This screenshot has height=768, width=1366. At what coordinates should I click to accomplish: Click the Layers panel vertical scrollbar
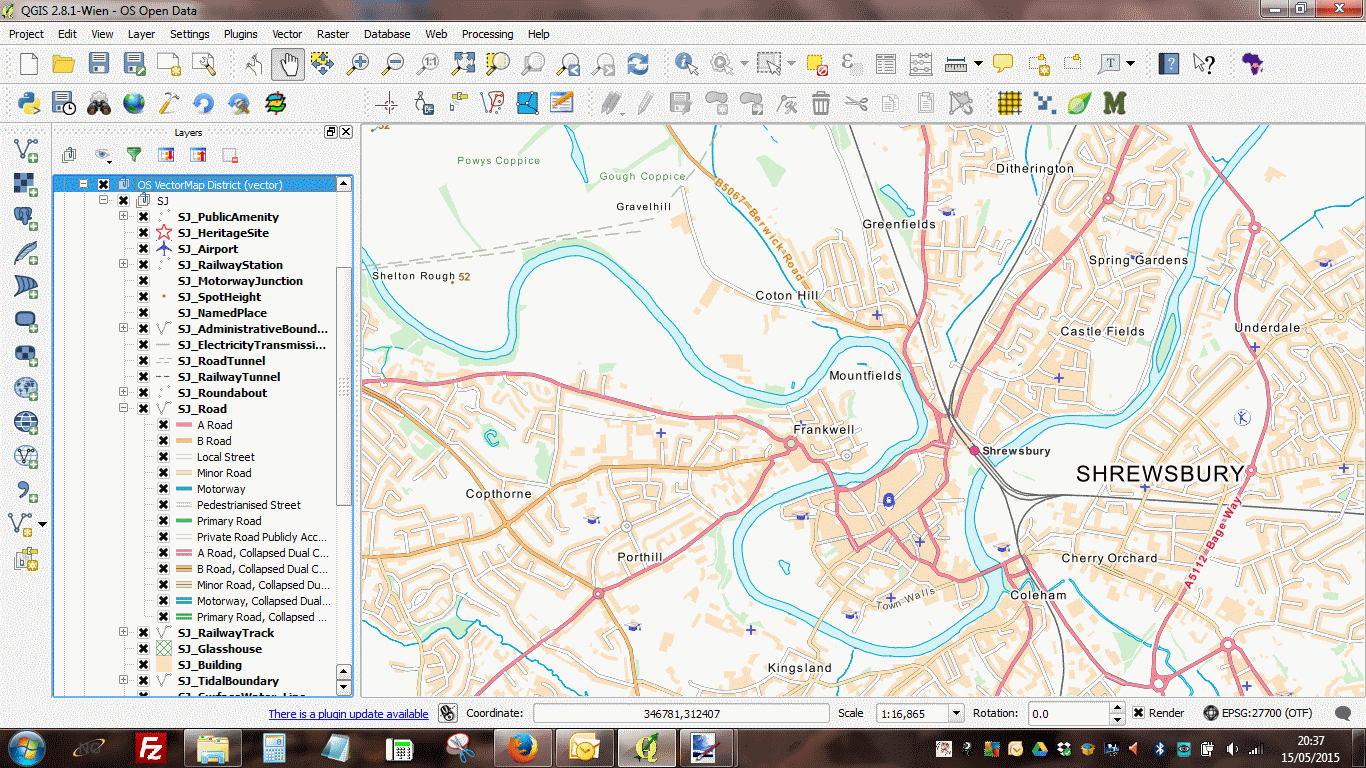point(344,386)
